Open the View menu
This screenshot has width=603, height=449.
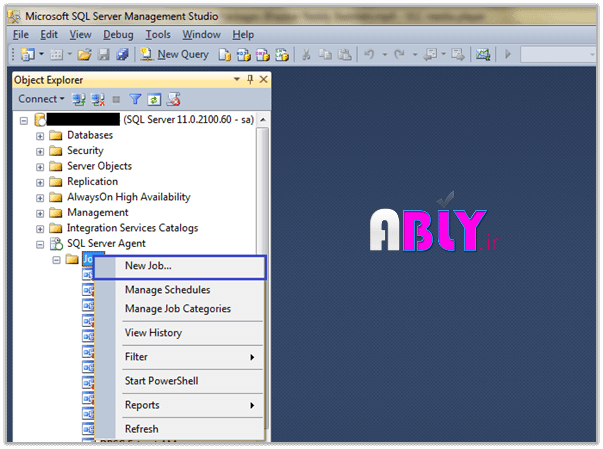80,35
